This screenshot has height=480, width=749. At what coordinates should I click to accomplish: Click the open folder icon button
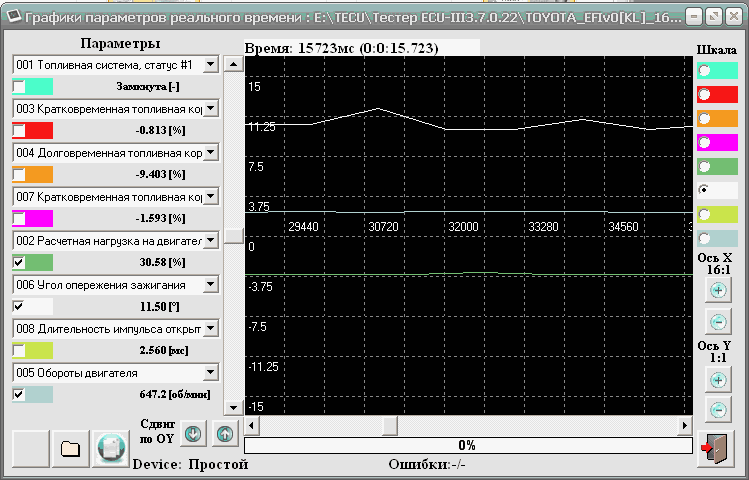coord(70,448)
